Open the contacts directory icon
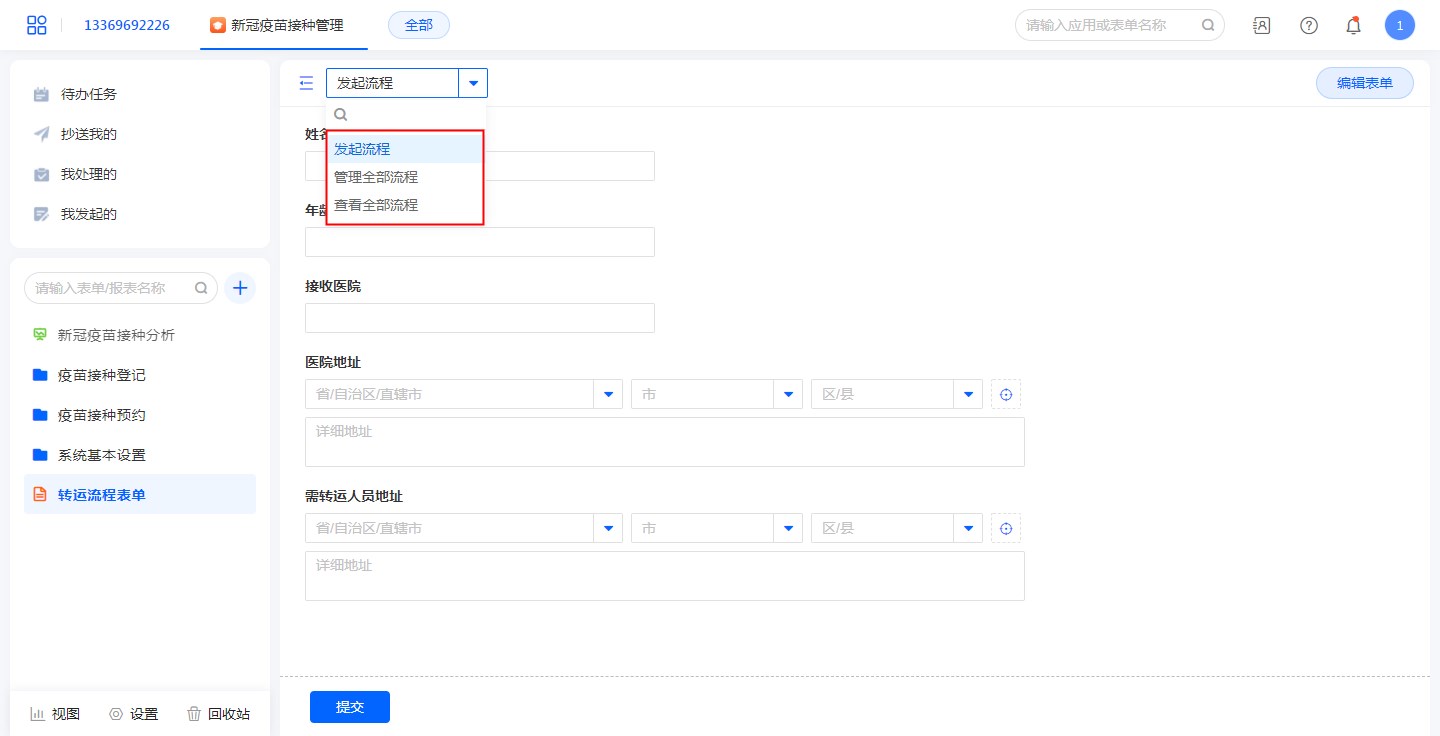The image size is (1440, 736). coord(1262,25)
